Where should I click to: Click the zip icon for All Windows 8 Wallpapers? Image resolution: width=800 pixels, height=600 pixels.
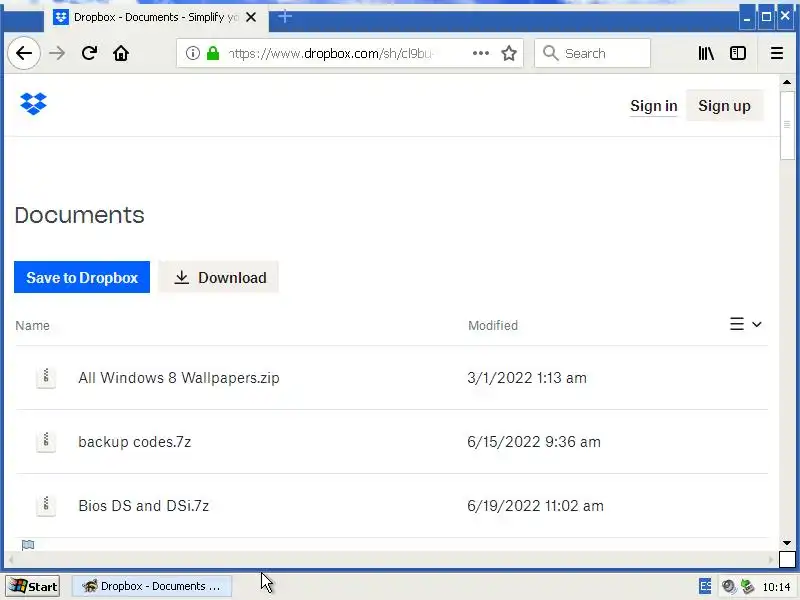46,378
